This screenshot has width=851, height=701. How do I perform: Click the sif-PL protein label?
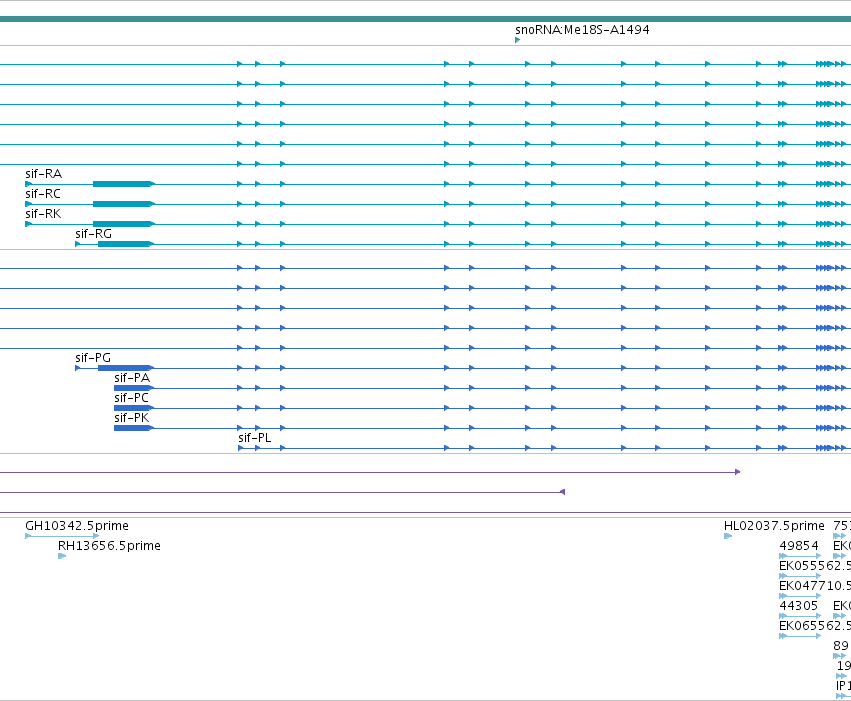(x=255, y=438)
